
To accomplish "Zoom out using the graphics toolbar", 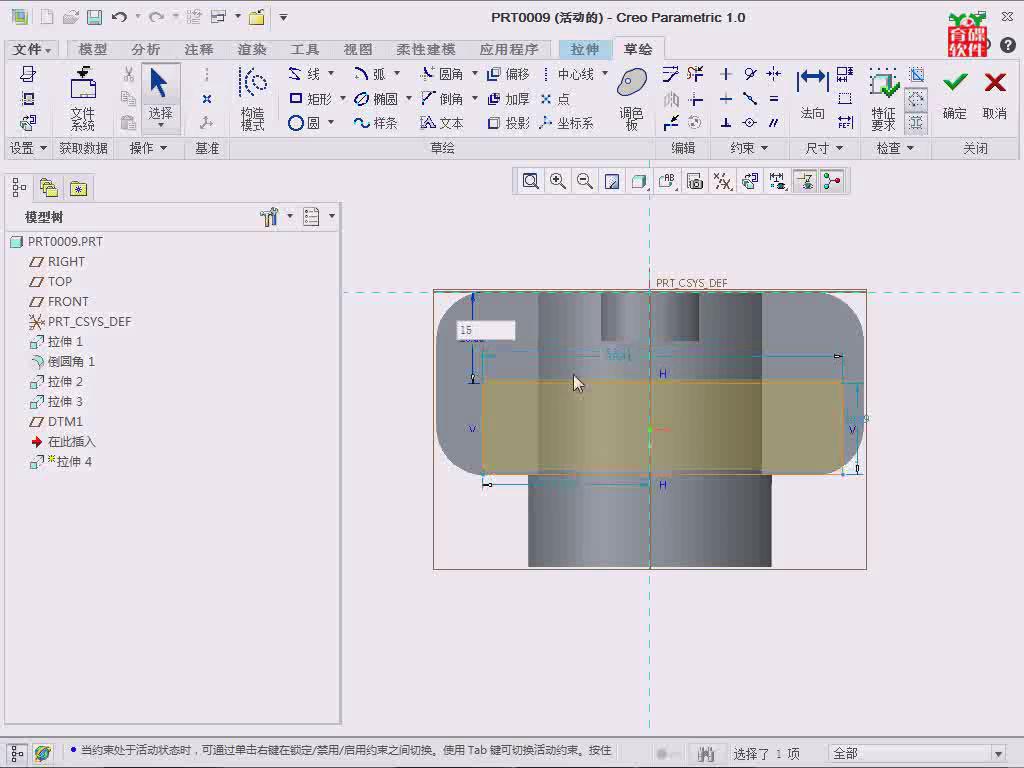I will (584, 181).
